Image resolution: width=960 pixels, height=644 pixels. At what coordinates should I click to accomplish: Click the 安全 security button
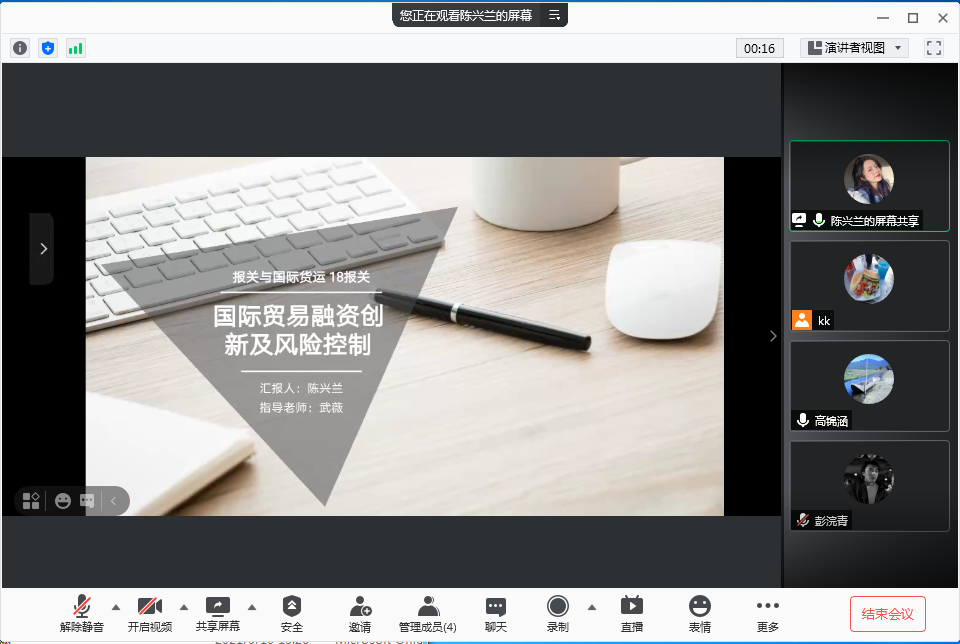(292, 613)
